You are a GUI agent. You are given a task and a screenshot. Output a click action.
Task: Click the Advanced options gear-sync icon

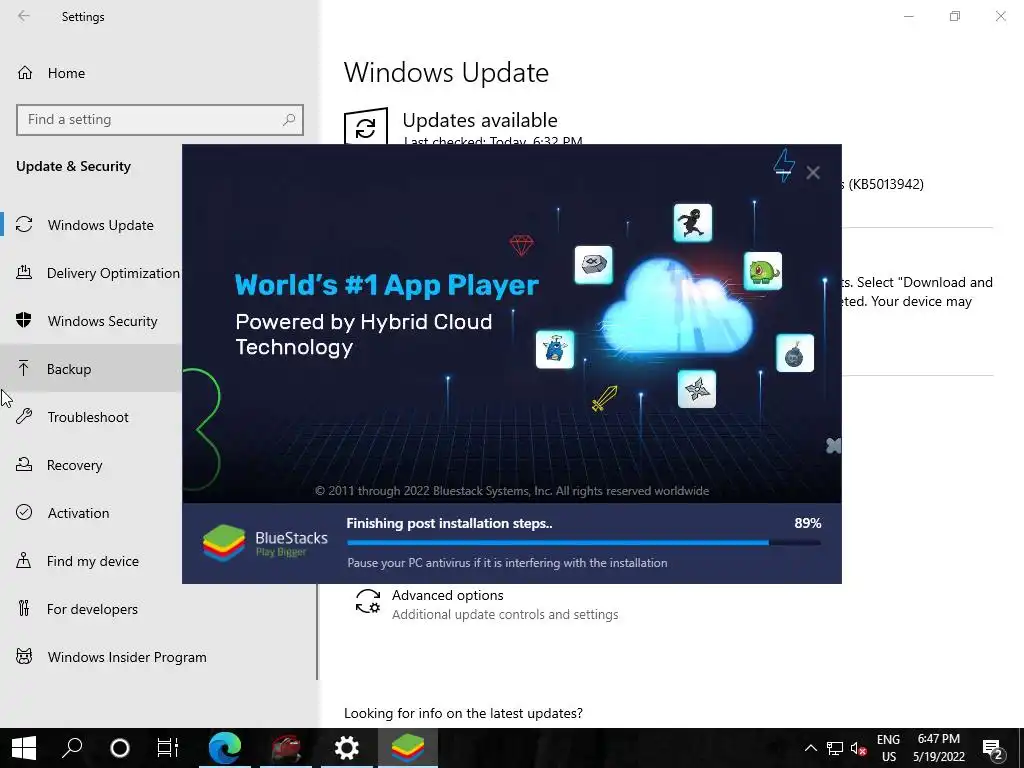point(368,601)
